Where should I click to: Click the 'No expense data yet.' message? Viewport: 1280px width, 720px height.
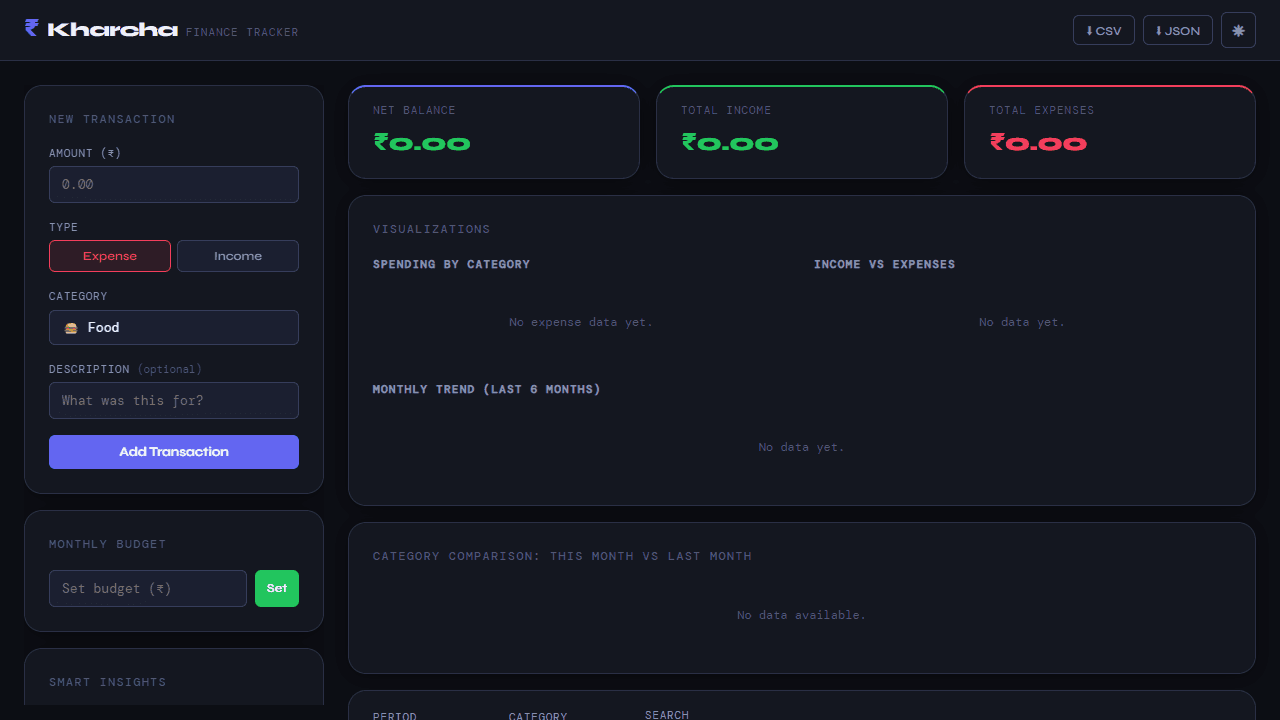tap(581, 322)
